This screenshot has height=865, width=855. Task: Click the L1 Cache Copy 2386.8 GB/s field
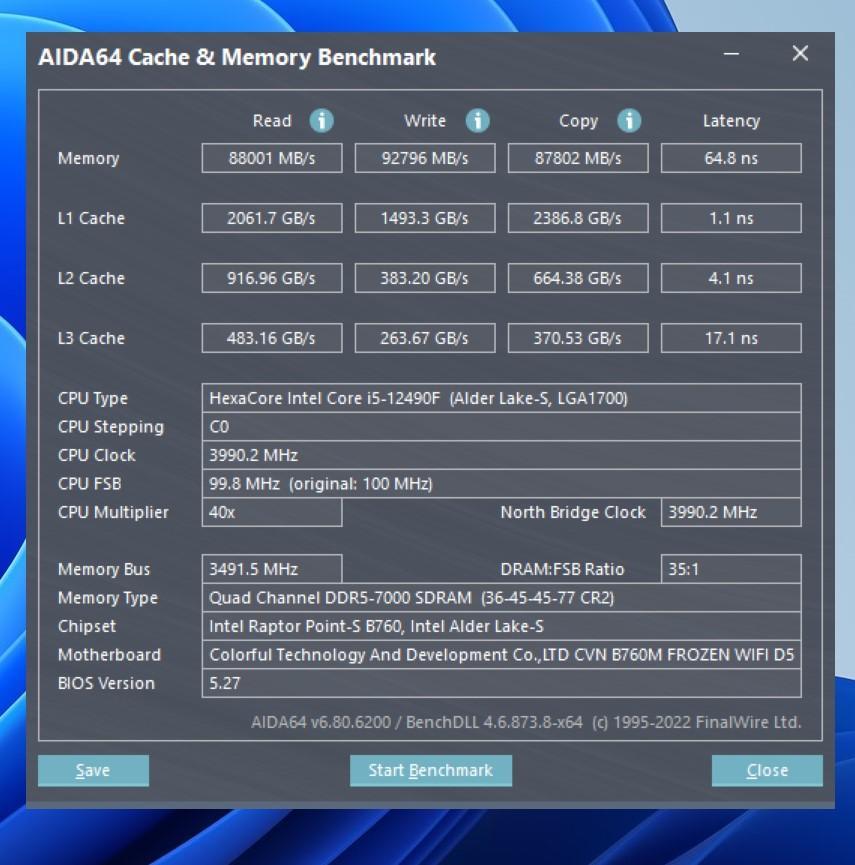(578, 218)
